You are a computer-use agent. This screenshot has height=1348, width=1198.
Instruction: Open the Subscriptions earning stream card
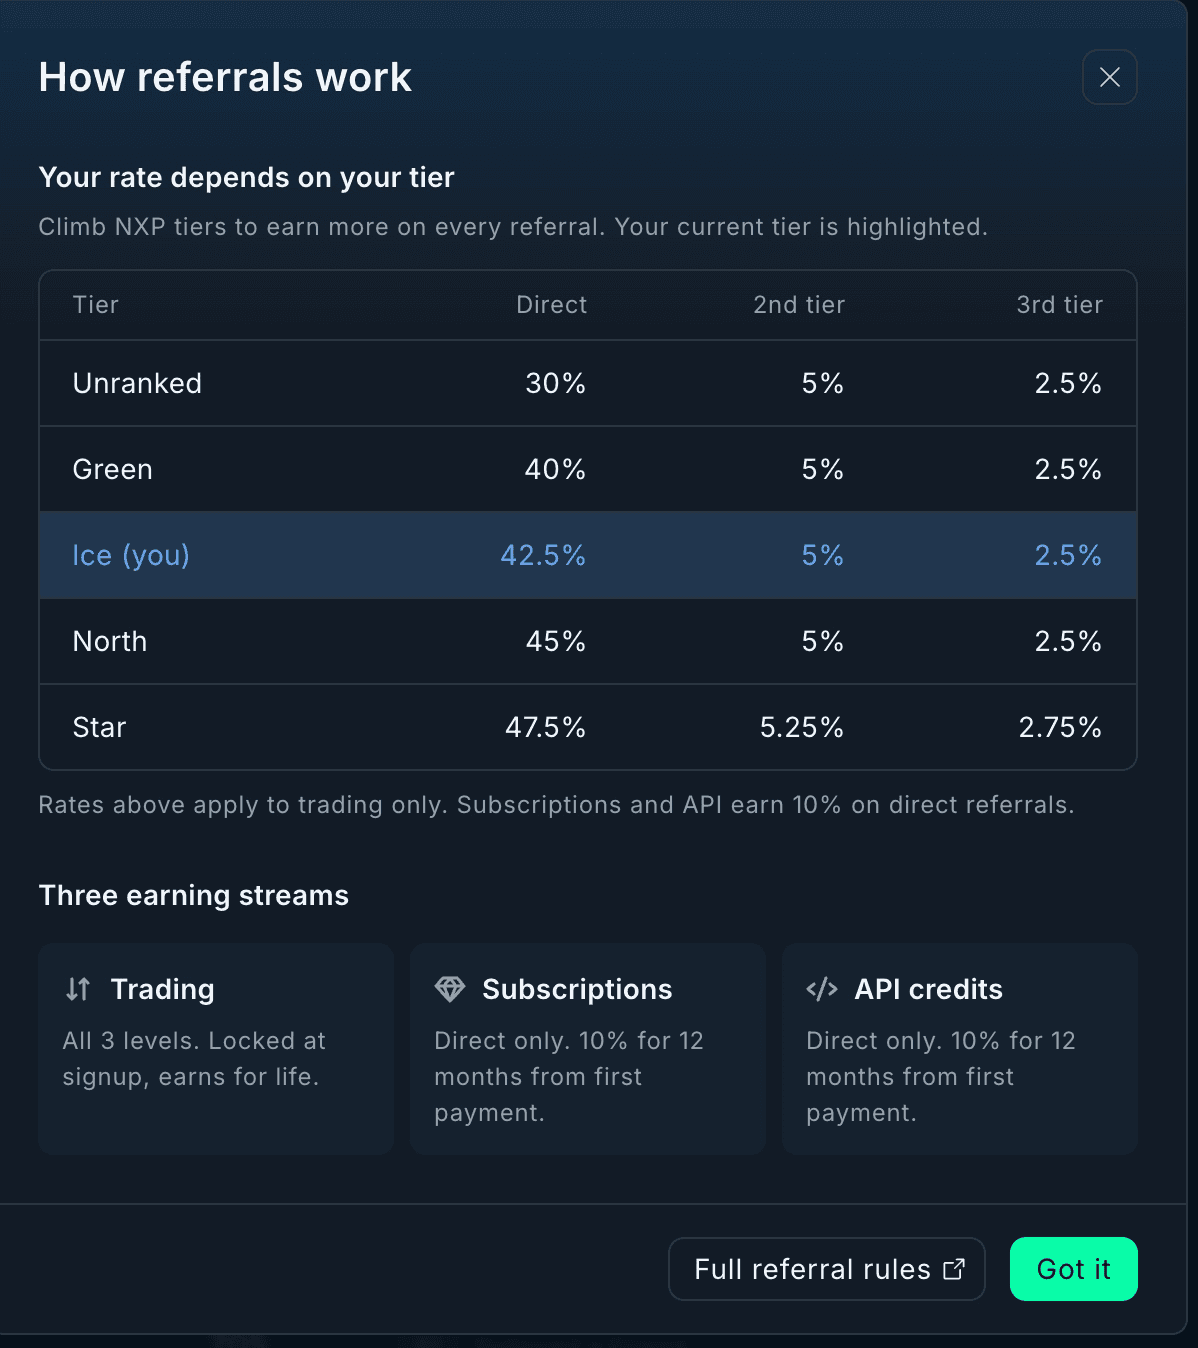(x=588, y=1048)
